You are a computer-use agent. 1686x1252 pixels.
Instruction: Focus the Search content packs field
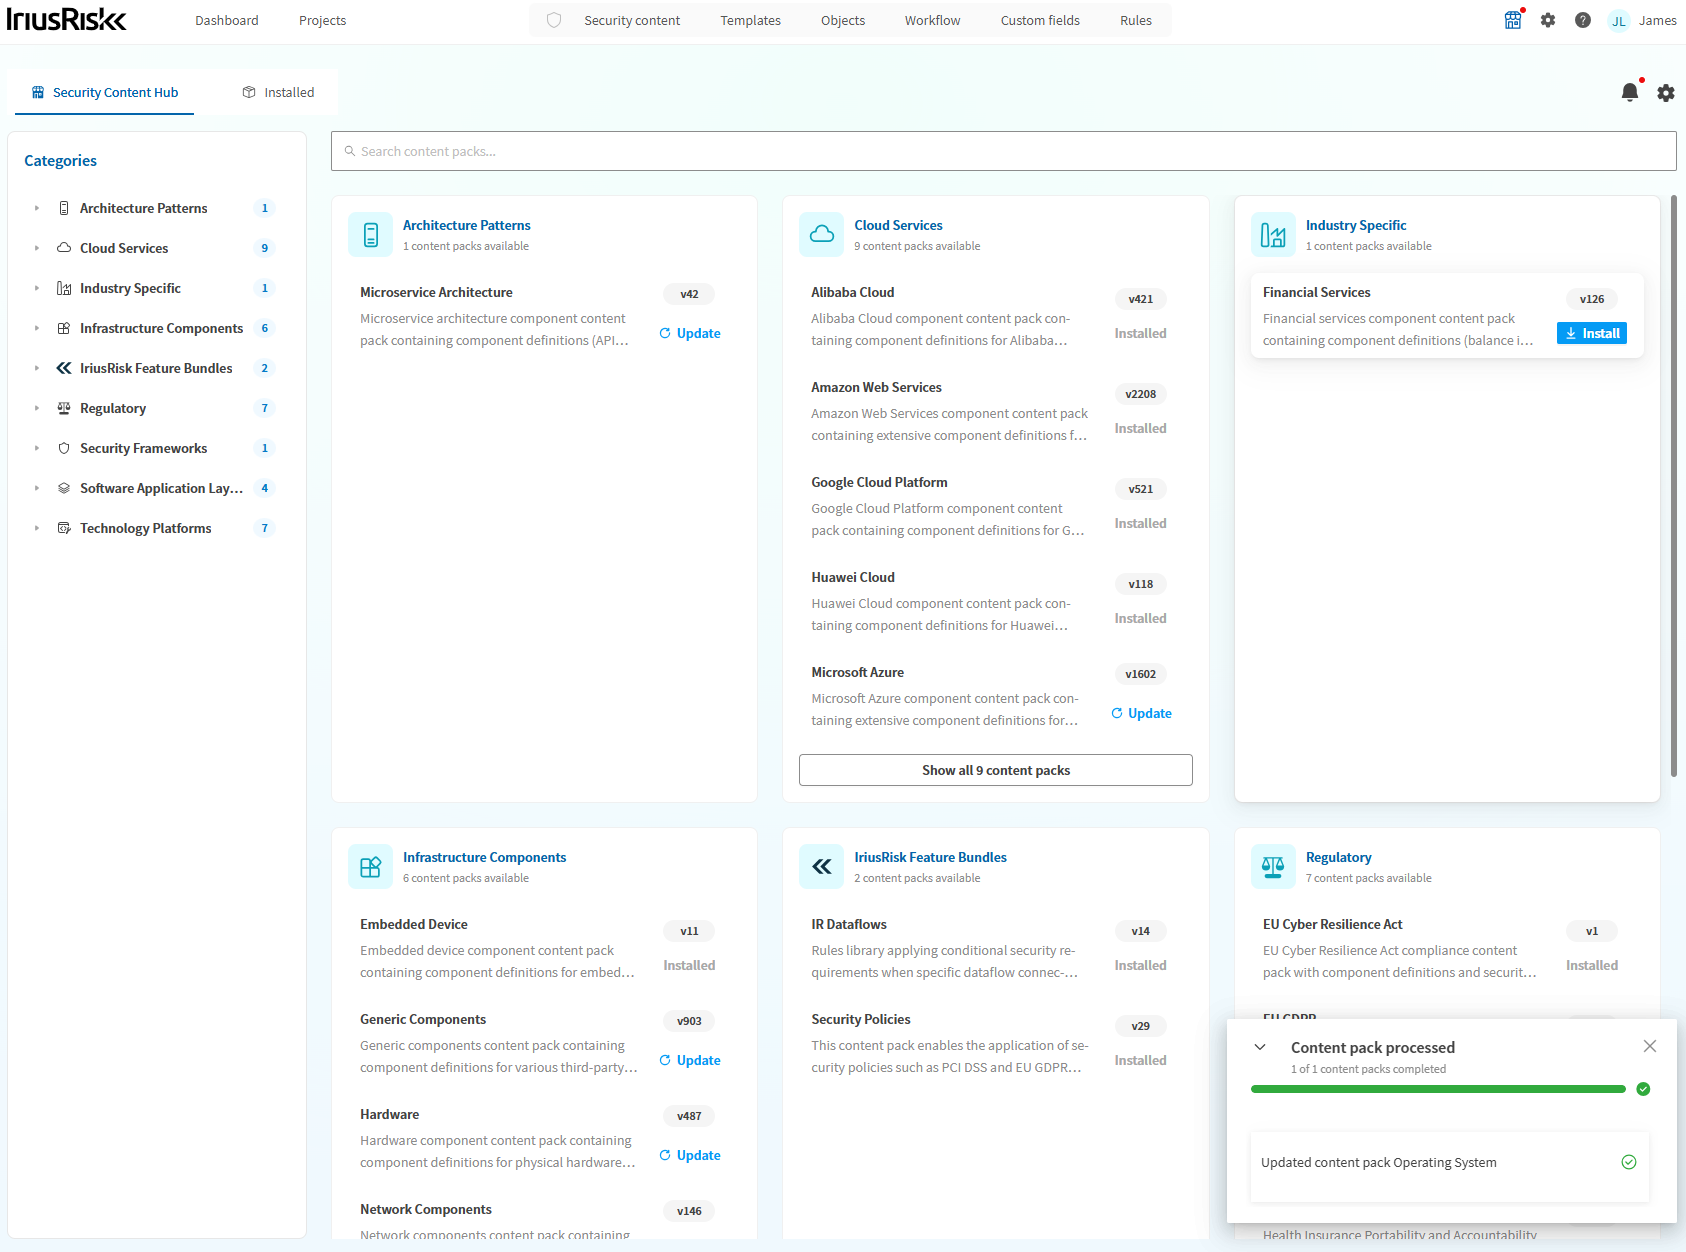[1003, 151]
